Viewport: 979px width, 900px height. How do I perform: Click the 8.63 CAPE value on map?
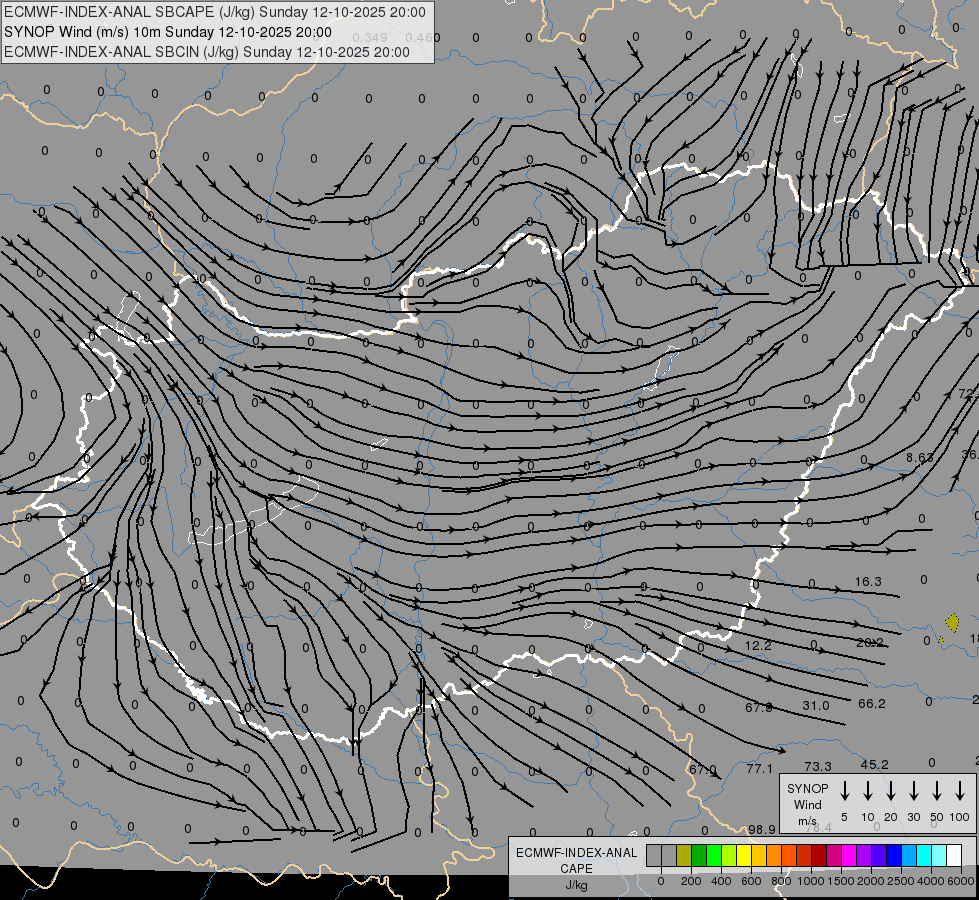click(920, 458)
